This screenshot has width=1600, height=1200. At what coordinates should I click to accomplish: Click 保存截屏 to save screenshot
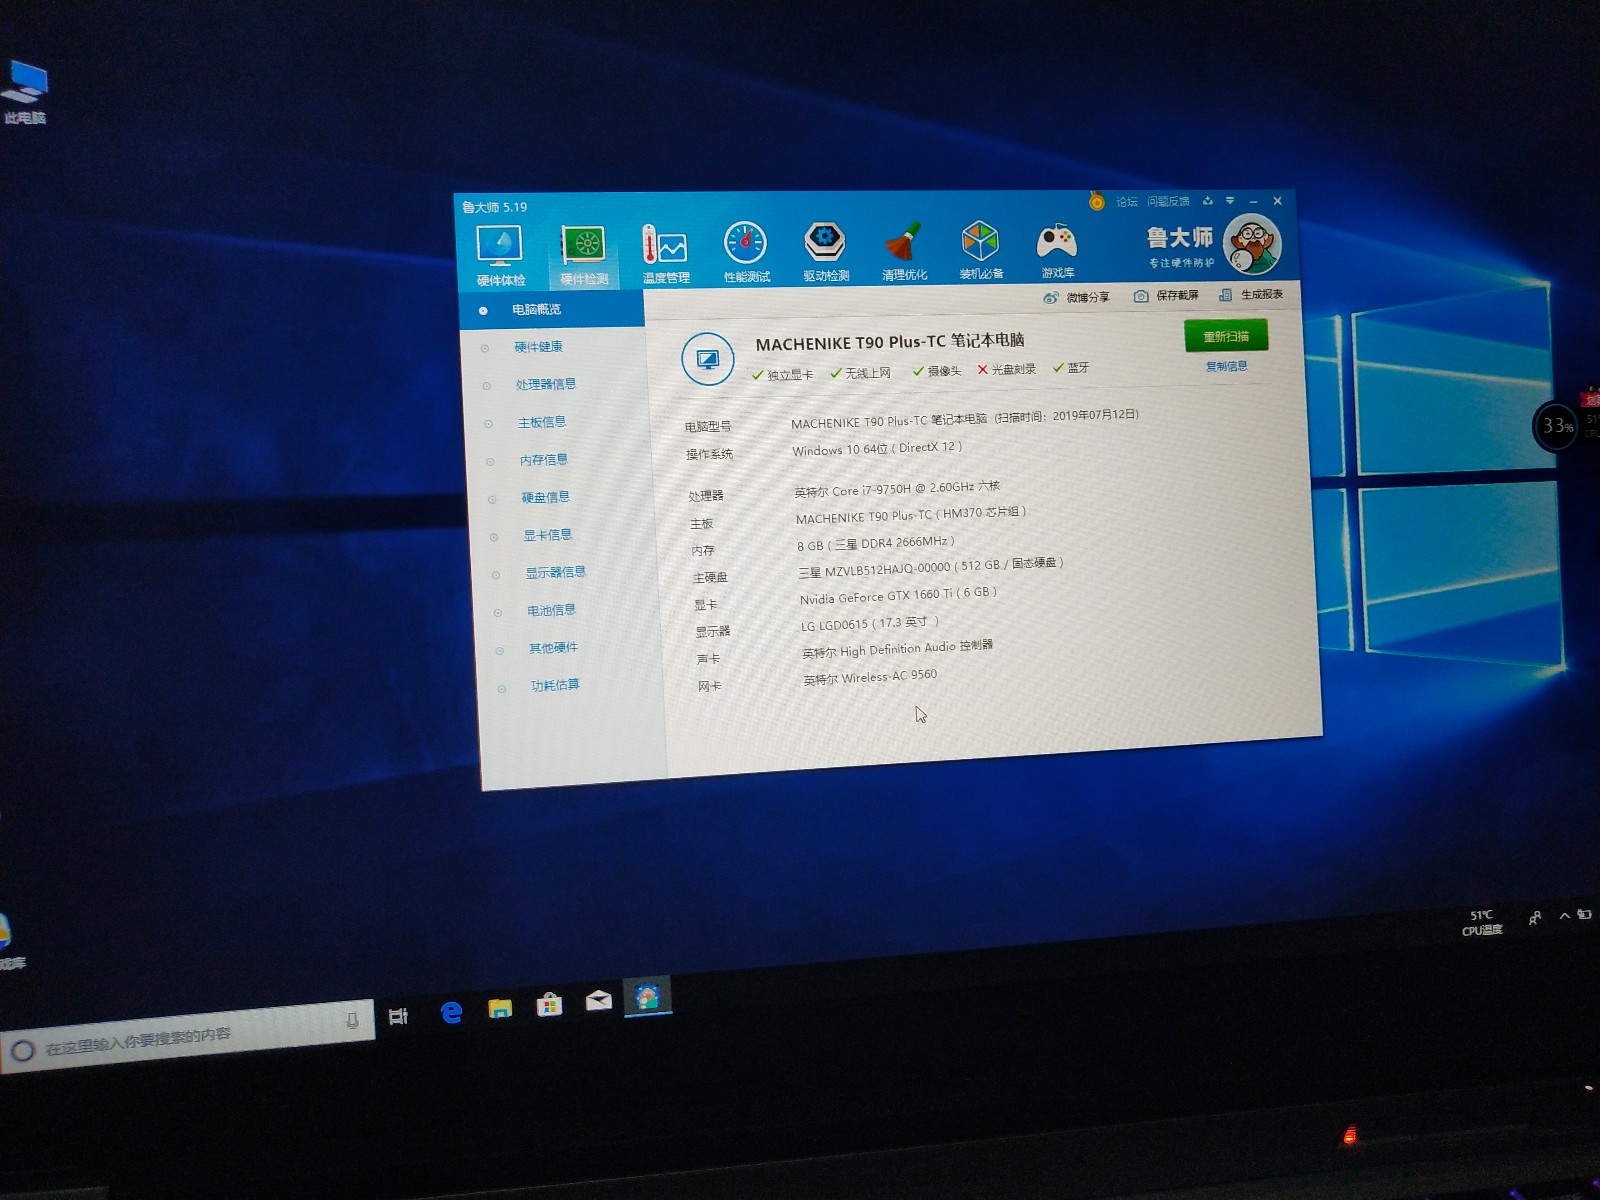tap(1165, 296)
